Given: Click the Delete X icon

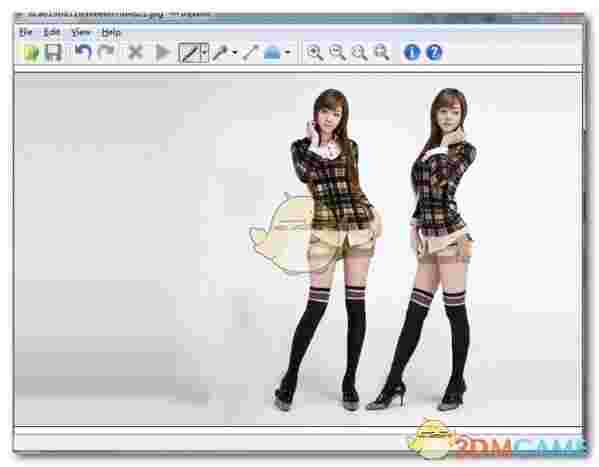Looking at the screenshot, I should pyautogui.click(x=135, y=53).
